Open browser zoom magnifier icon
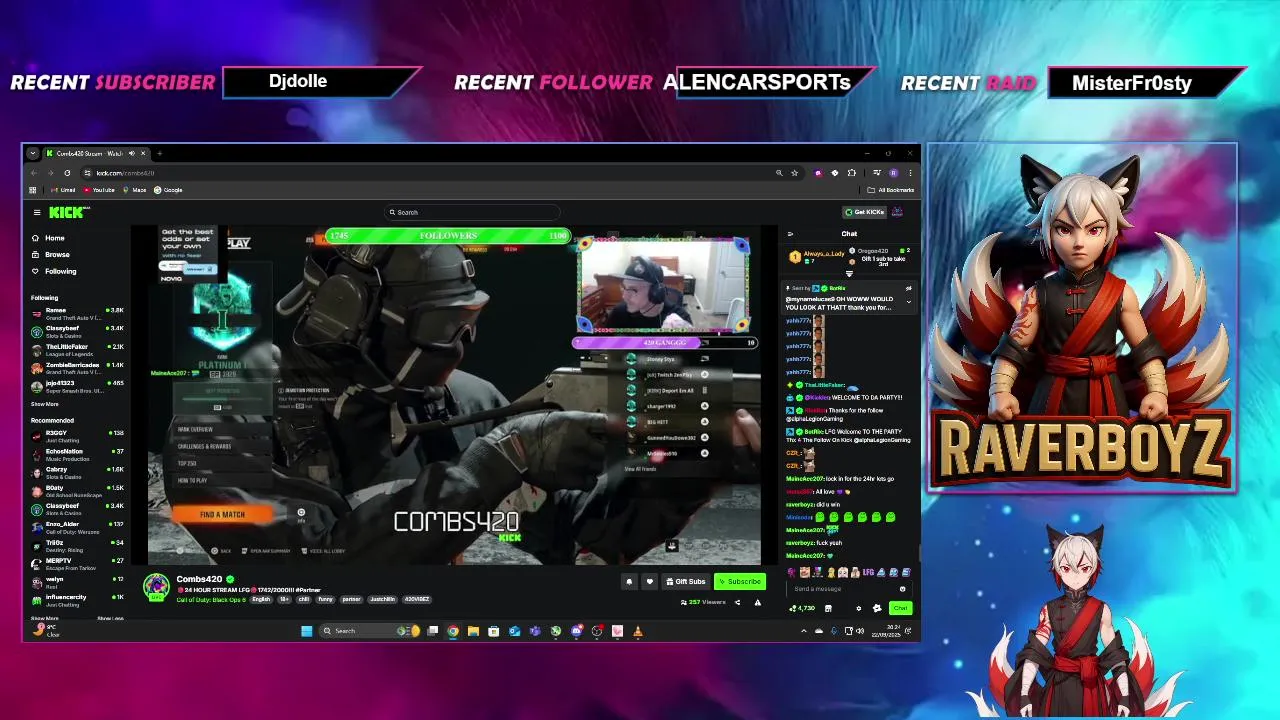 coord(779,173)
